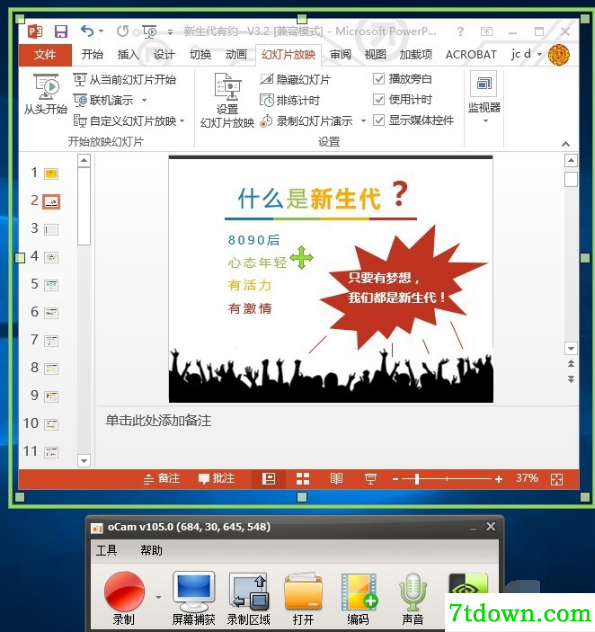Expand 录制幻灯片演示 dropdown arrow
Image resolution: width=595 pixels, height=632 pixels.
[x=363, y=121]
